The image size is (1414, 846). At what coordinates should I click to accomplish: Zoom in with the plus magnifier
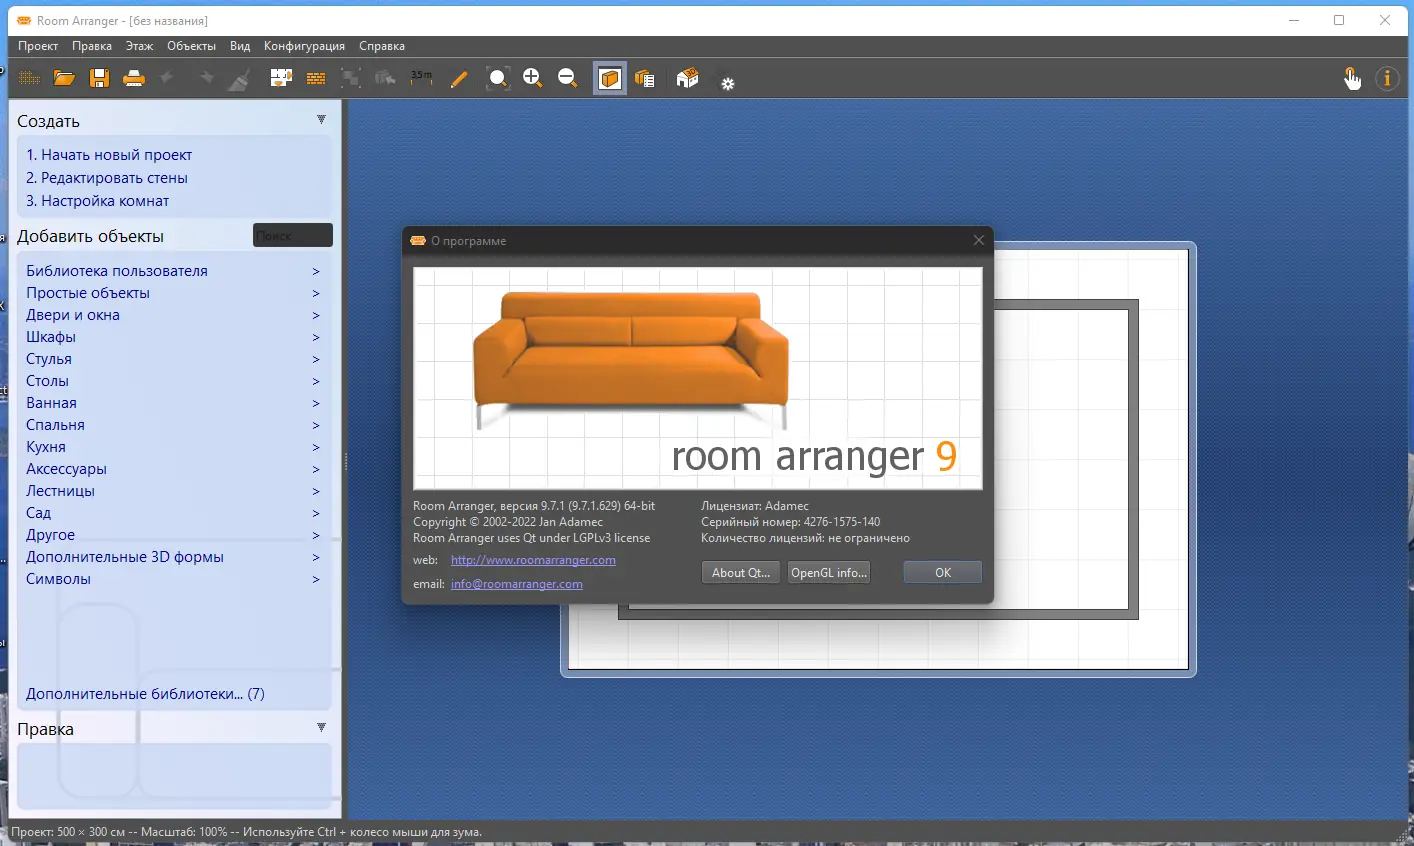tap(532, 78)
